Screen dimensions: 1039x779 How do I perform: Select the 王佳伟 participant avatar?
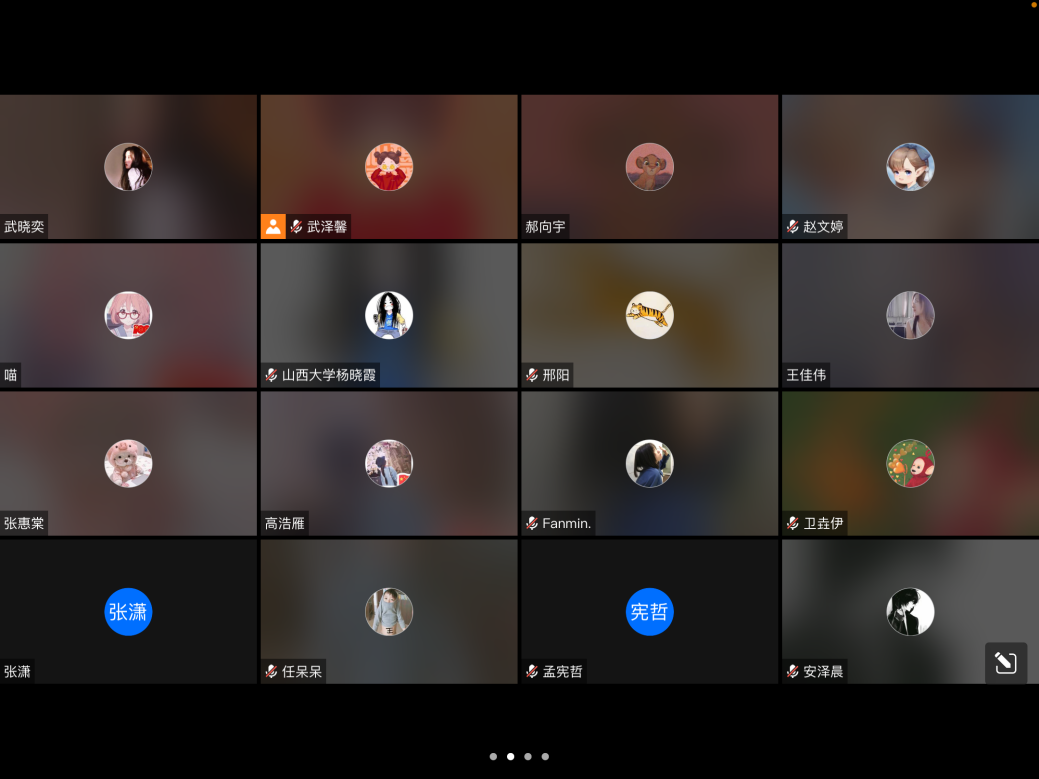(x=910, y=316)
